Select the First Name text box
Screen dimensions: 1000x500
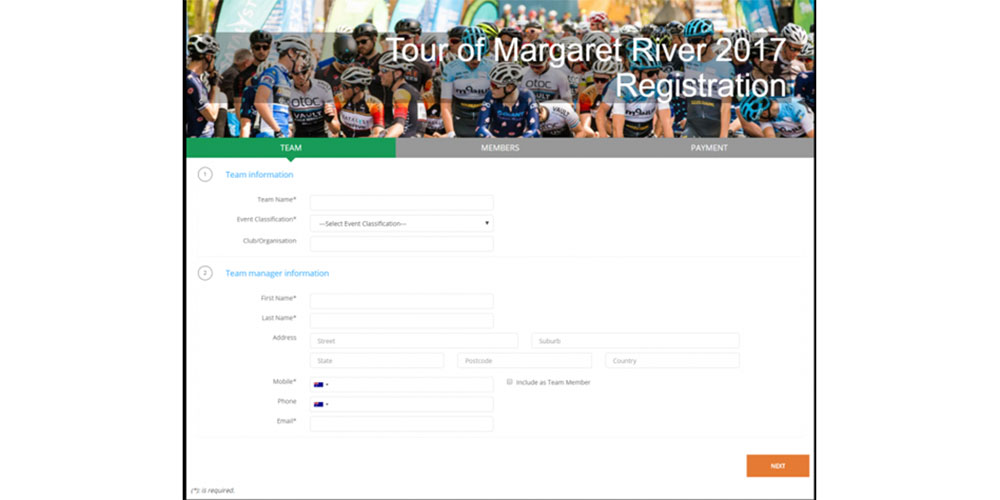pyautogui.click(x=401, y=301)
